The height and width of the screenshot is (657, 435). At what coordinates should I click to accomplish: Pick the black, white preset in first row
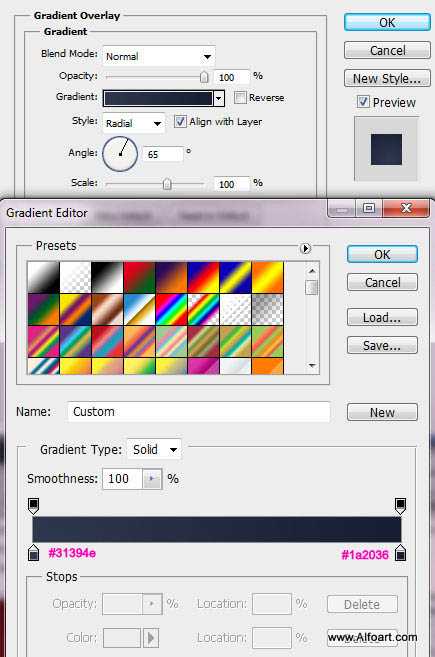(x=107, y=277)
